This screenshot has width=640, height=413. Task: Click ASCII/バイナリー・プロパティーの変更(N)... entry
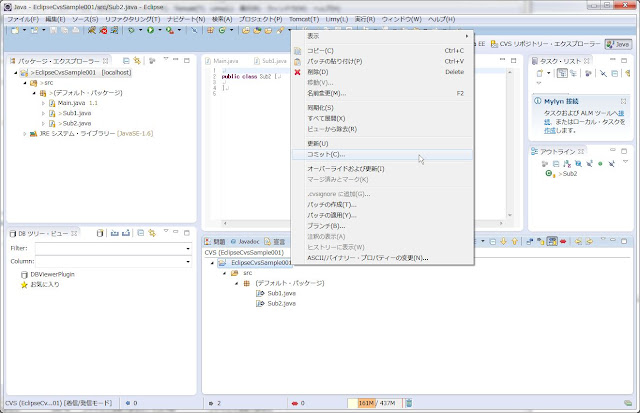(382, 258)
